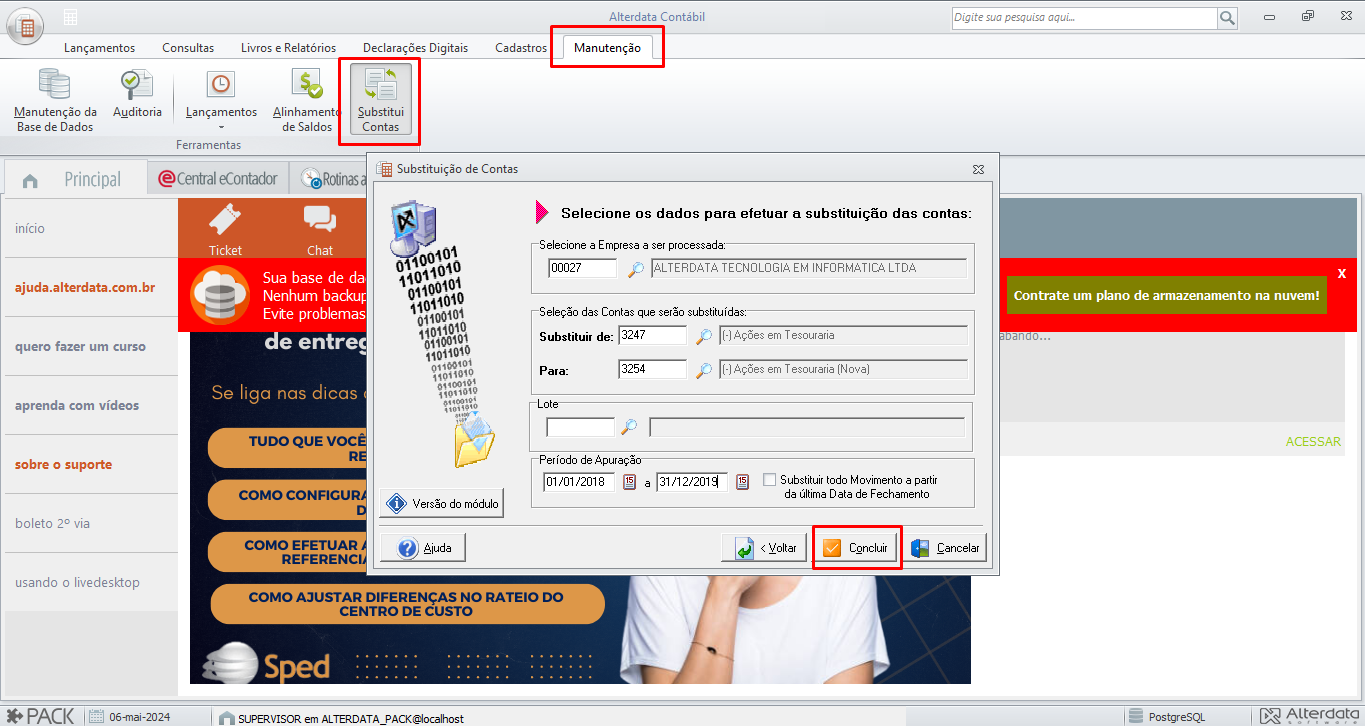Viewport: 1365px width, 726px height.
Task: Click the empty Lote code field
Action: [x=580, y=427]
